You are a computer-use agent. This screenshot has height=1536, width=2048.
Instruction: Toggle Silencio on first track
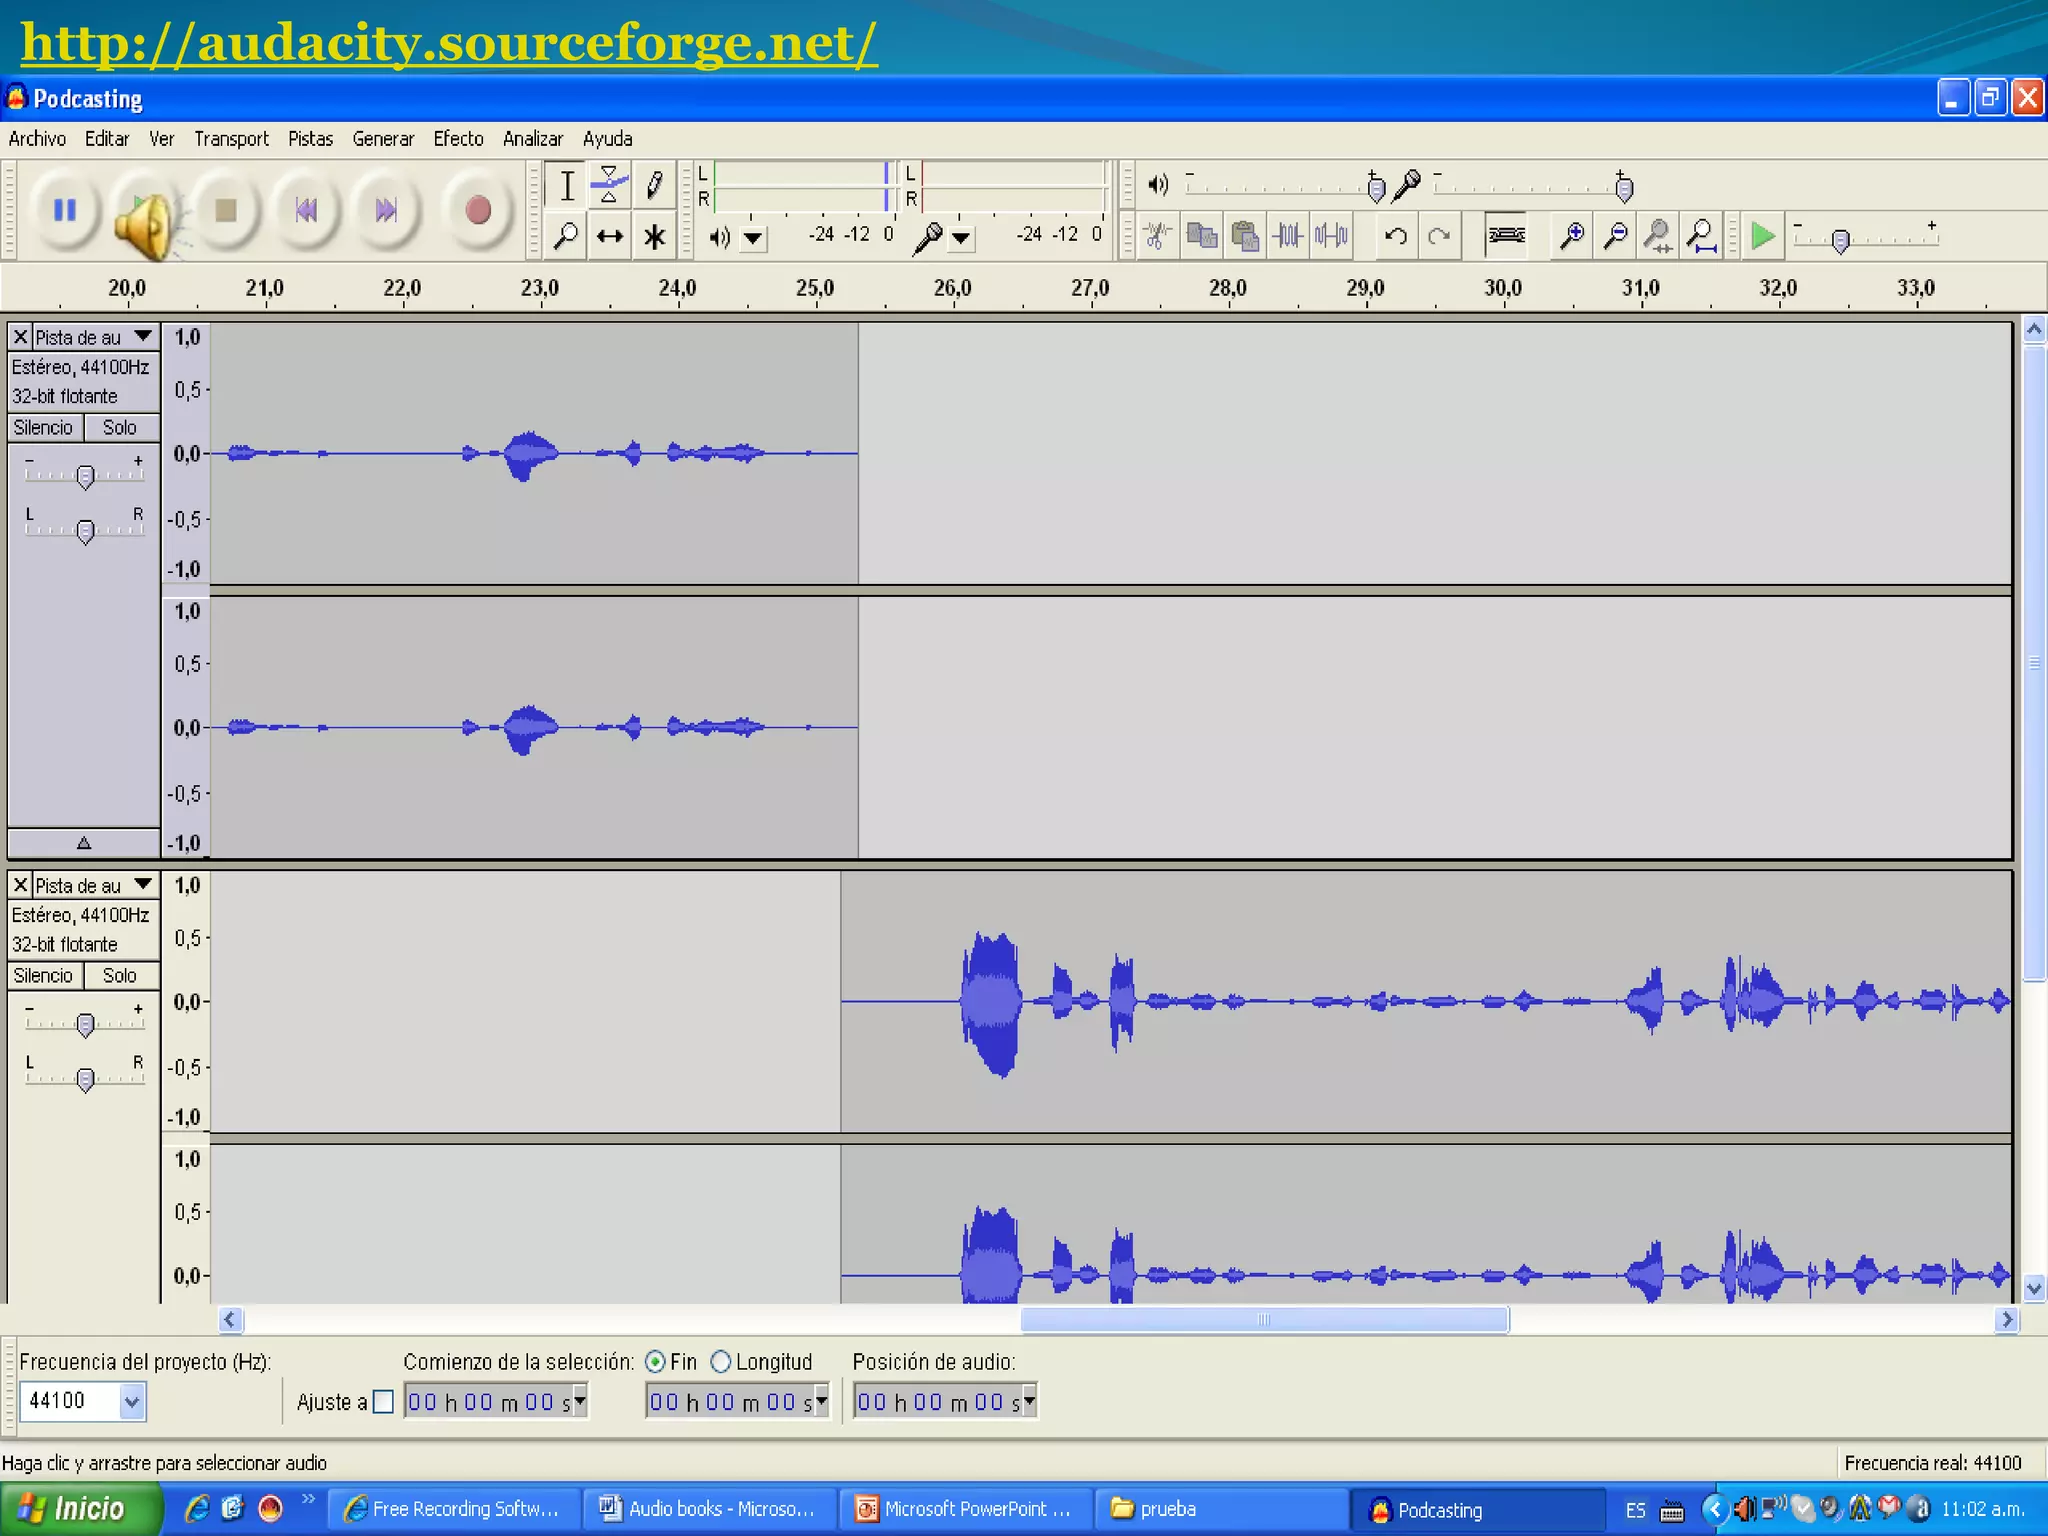44,428
